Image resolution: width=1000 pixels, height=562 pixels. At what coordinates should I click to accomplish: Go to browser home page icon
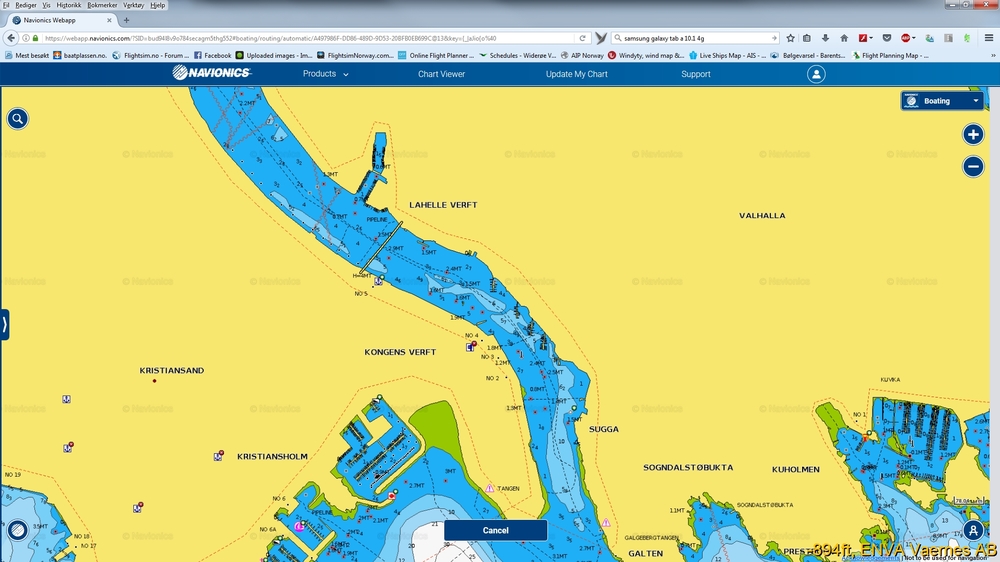pyautogui.click(x=844, y=38)
